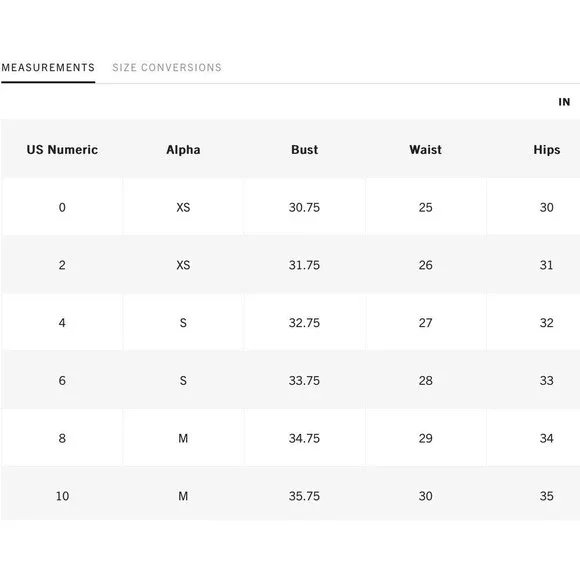Switch to the Size Conversions tab
This screenshot has width=580, height=580.
click(167, 67)
